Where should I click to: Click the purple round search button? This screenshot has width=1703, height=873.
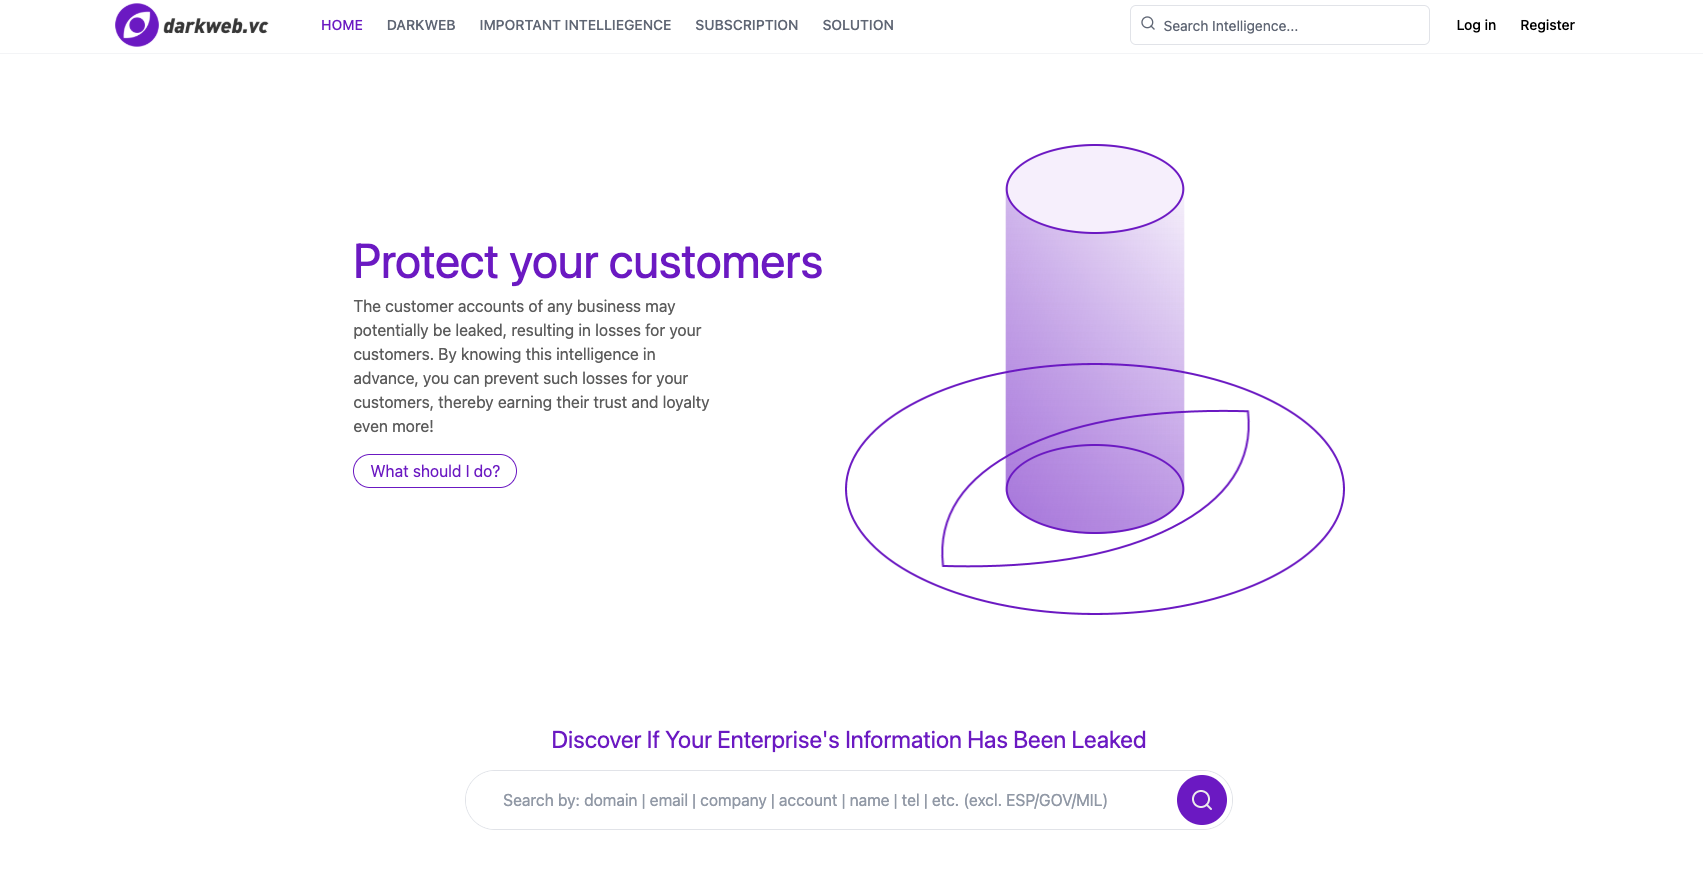pyautogui.click(x=1202, y=800)
